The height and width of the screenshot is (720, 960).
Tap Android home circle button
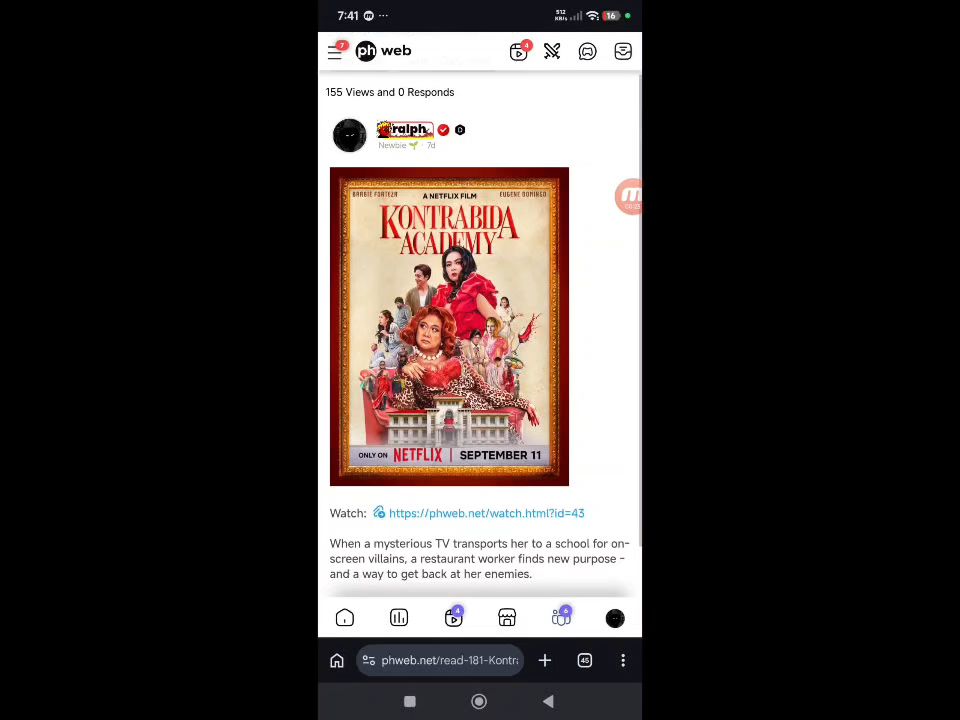coord(479,702)
